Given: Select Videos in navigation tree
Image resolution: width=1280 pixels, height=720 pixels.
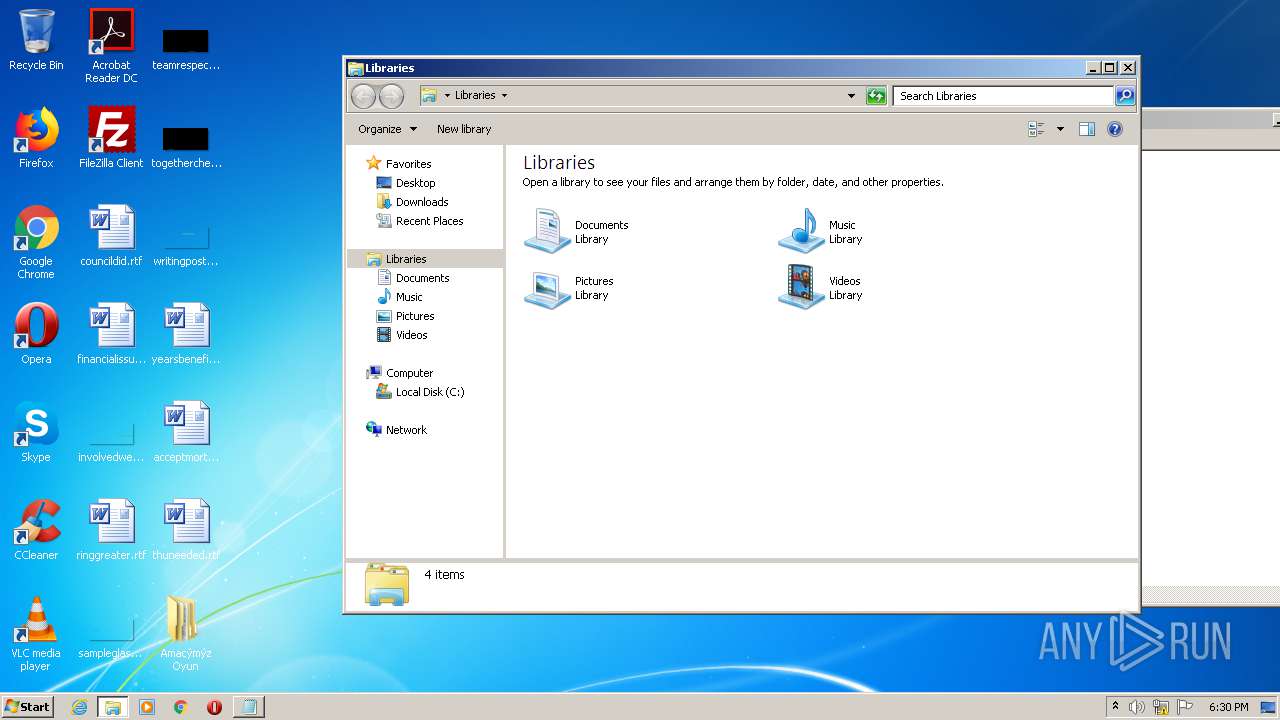Looking at the screenshot, I should (402, 335).
